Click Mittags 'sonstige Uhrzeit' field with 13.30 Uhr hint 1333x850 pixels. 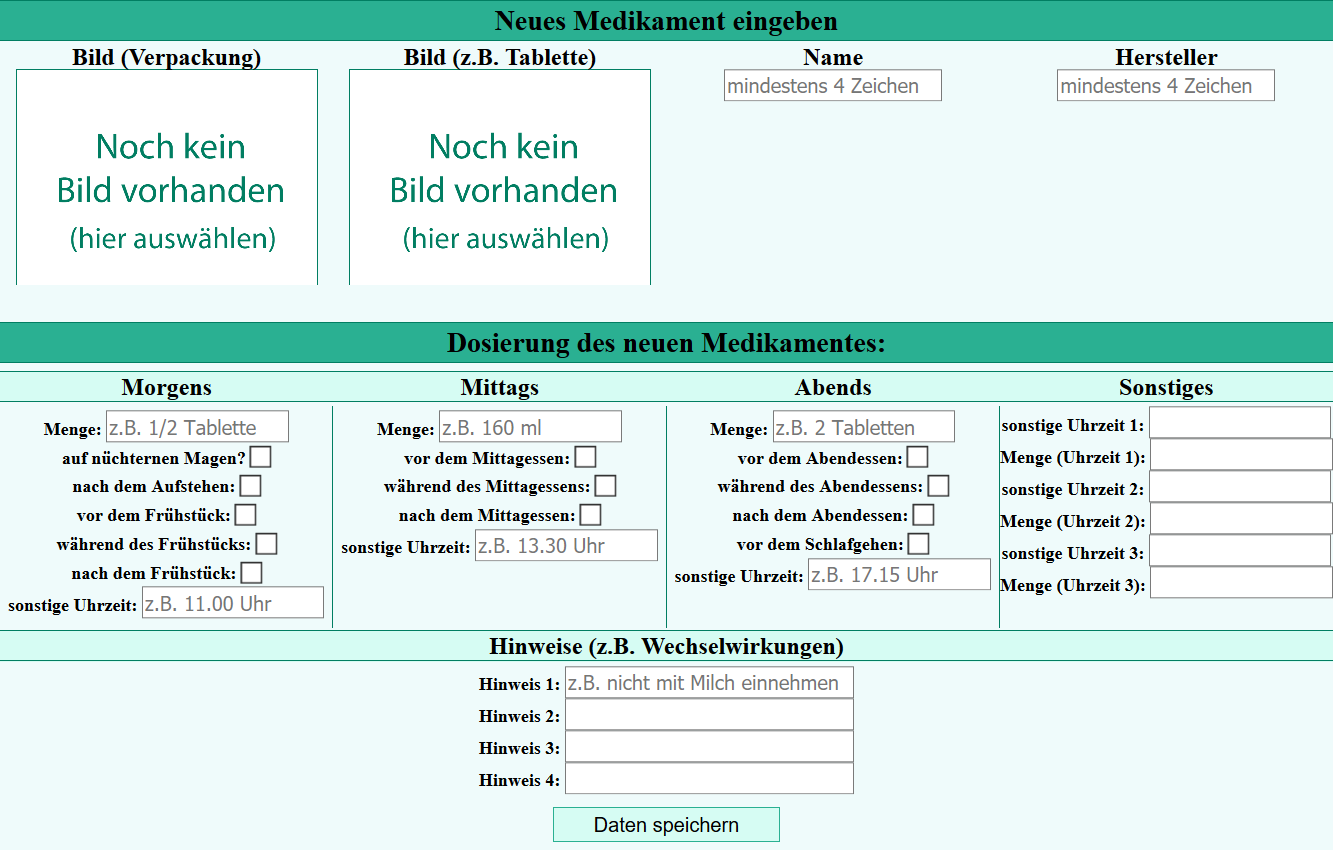[566, 546]
